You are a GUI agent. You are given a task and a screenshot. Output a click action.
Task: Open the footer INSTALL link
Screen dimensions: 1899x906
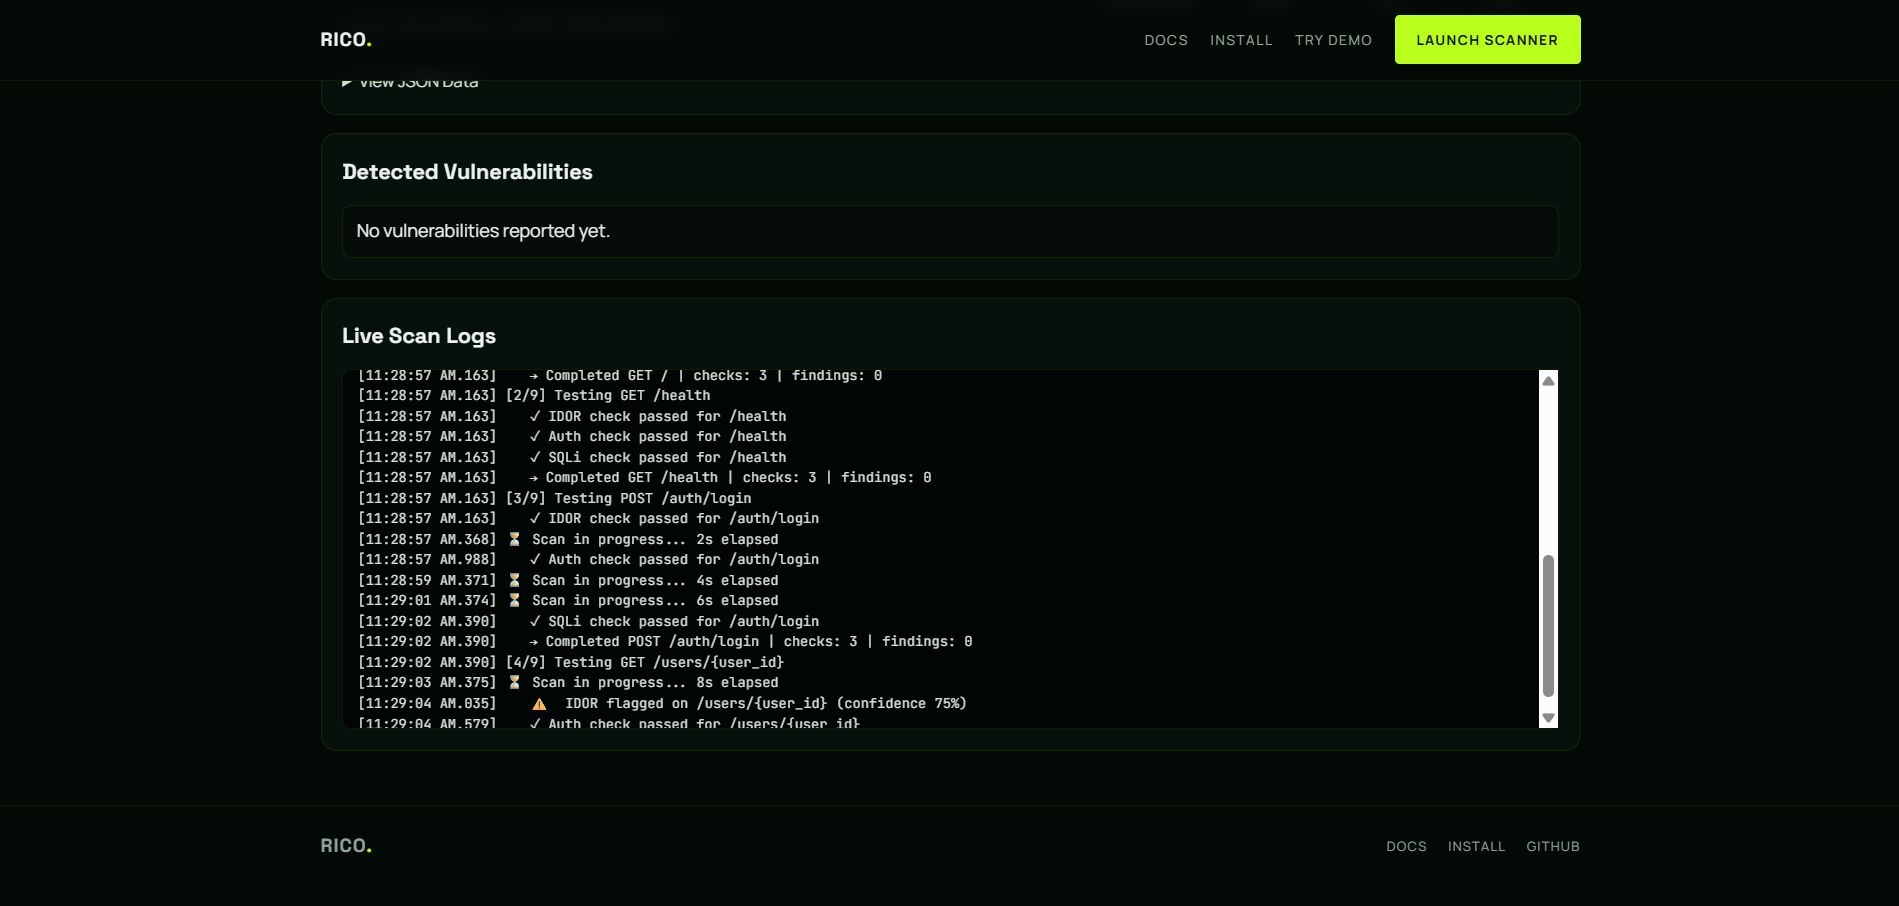[1476, 846]
